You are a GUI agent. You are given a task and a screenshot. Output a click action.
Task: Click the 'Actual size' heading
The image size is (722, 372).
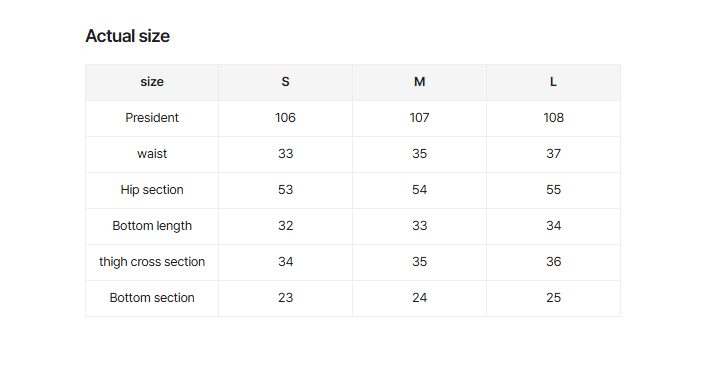click(128, 36)
